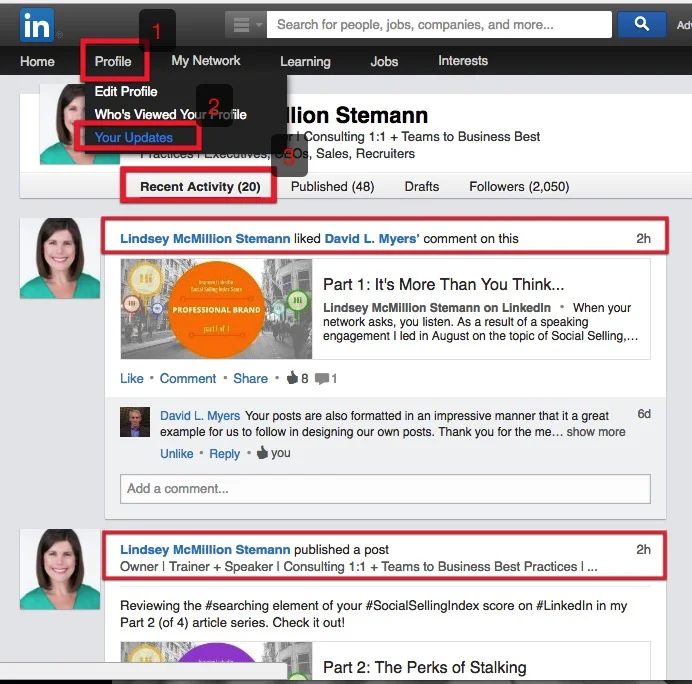Select Who's Viewed Your Profile entry
The image size is (692, 684).
pos(170,114)
